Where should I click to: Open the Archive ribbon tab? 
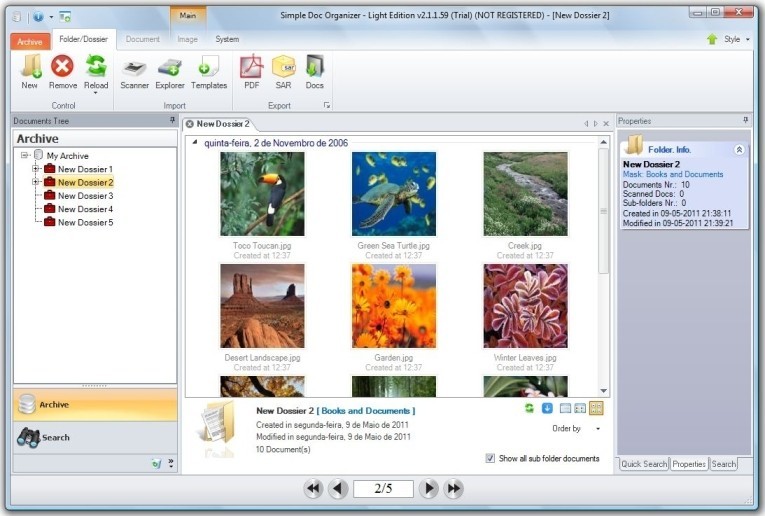(x=30, y=41)
